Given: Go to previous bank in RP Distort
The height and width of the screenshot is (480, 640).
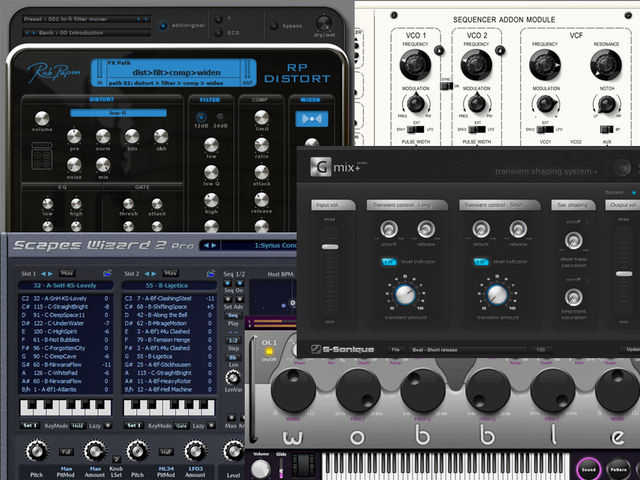Looking at the screenshot, I should pyautogui.click(x=27, y=32).
